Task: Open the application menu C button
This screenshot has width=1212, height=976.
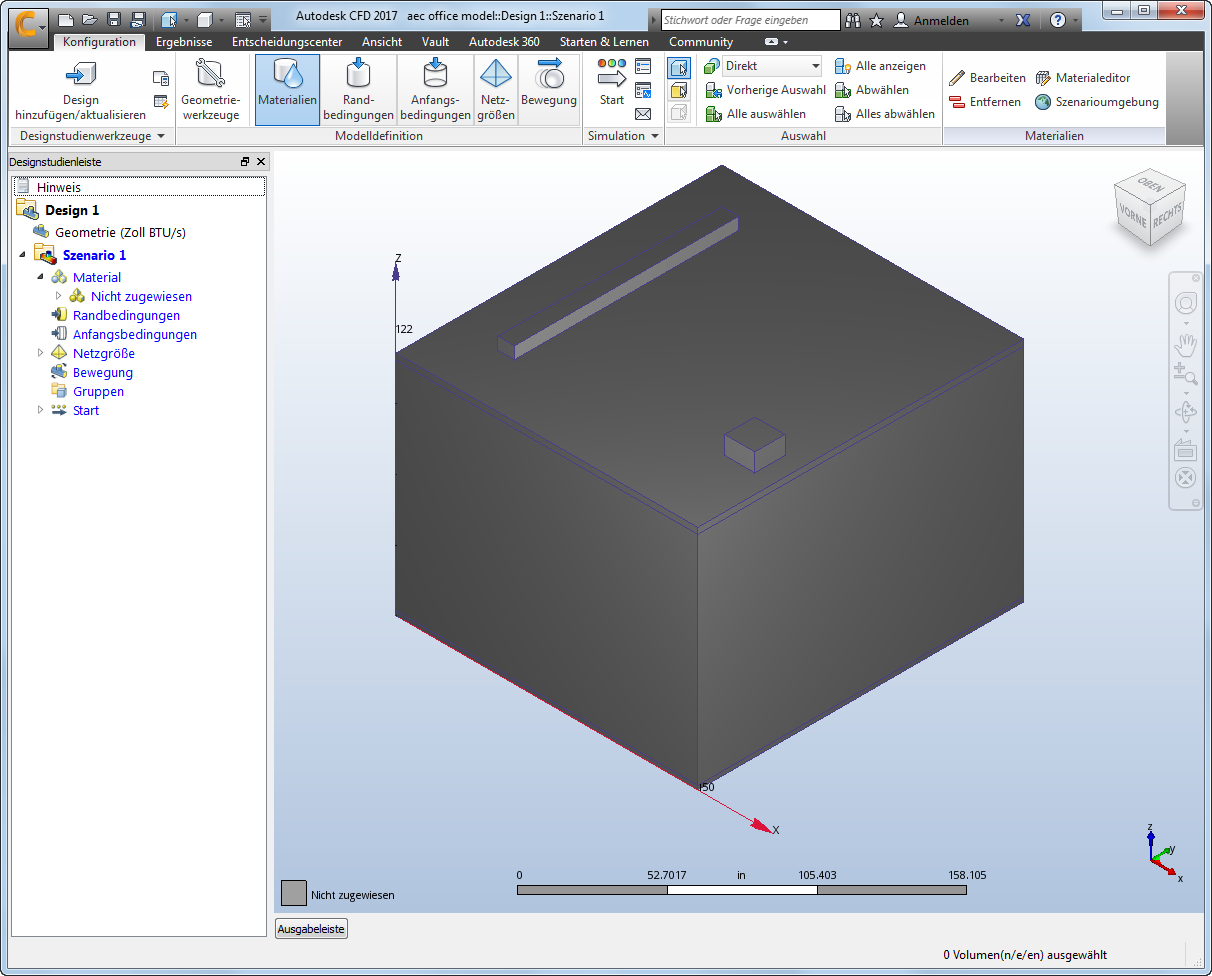Action: pos(28,28)
